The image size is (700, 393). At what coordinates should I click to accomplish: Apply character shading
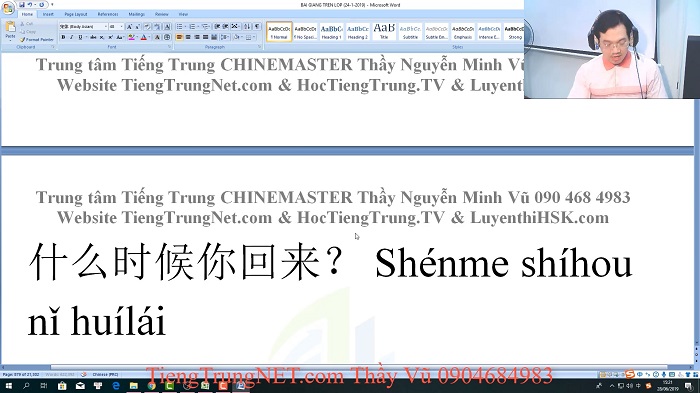[x=157, y=37]
